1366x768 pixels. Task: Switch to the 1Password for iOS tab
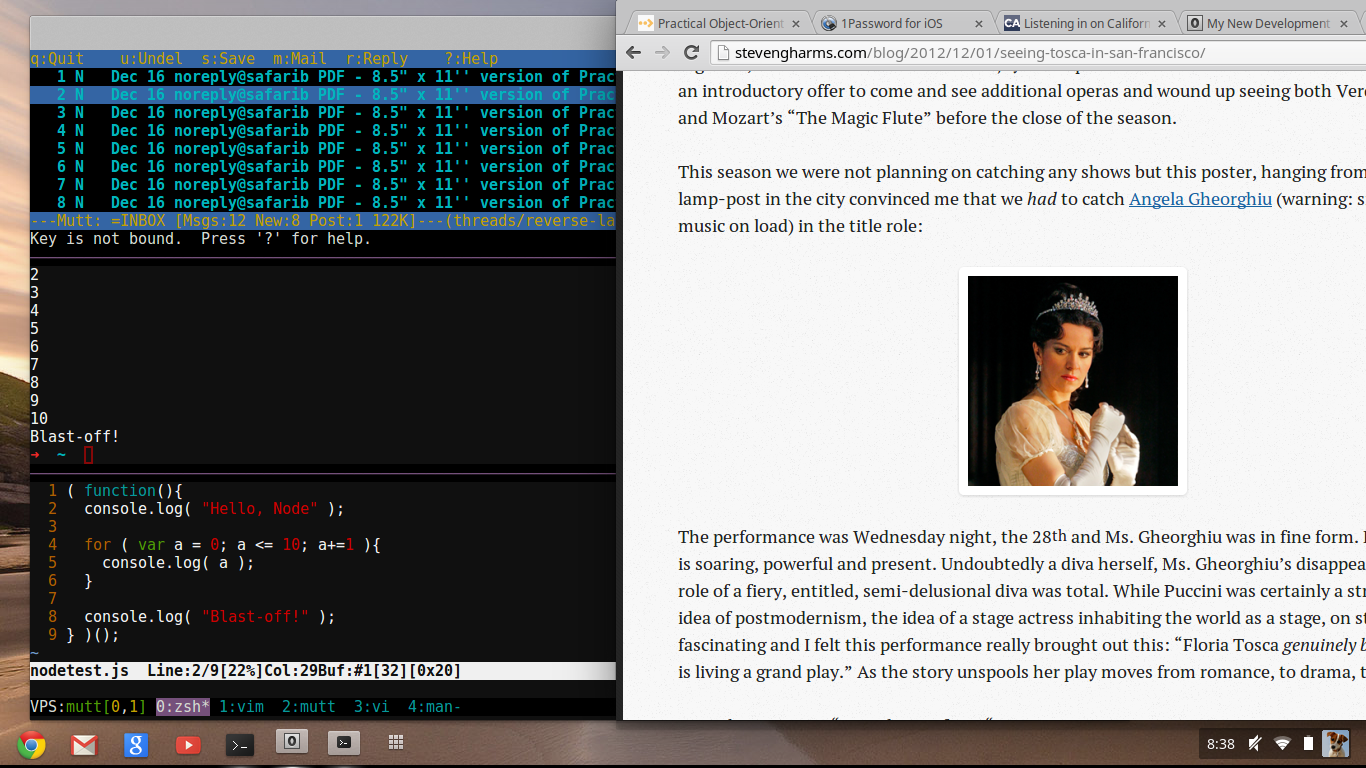point(890,23)
